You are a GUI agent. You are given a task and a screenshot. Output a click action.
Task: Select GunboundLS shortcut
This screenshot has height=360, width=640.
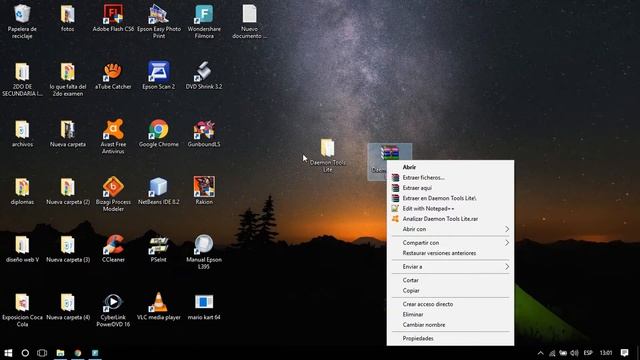click(204, 133)
